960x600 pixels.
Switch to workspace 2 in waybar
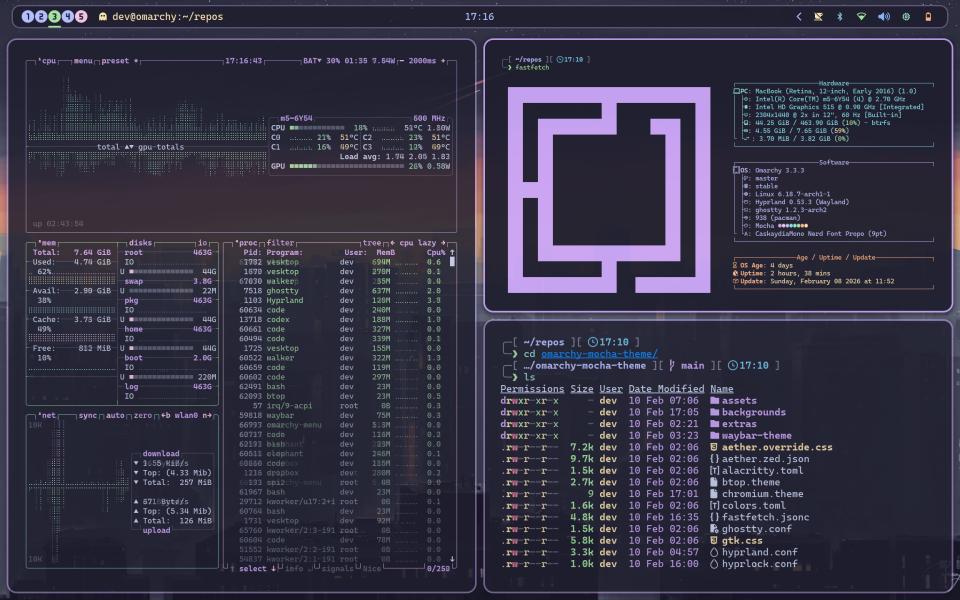[x=40, y=17]
